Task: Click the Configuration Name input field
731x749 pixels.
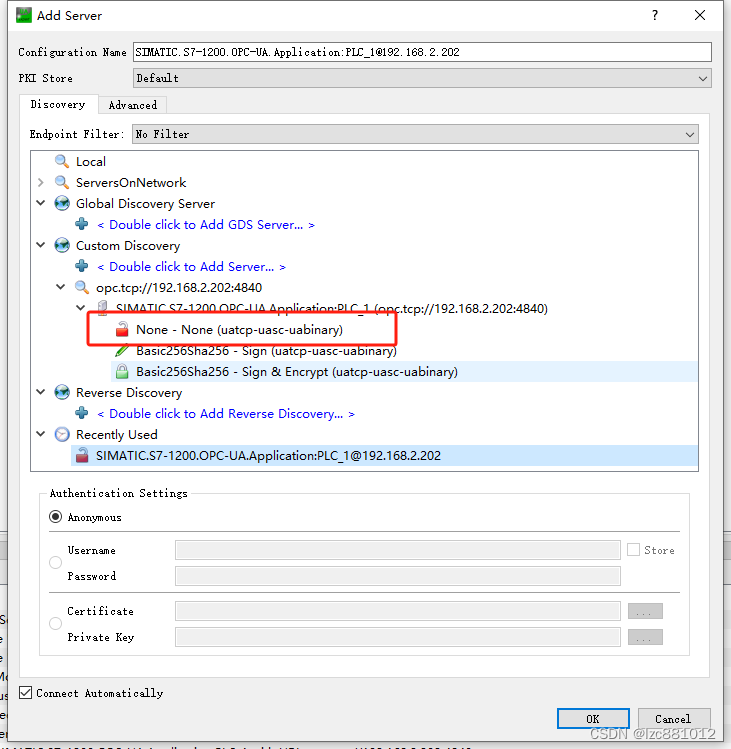Action: pos(422,52)
